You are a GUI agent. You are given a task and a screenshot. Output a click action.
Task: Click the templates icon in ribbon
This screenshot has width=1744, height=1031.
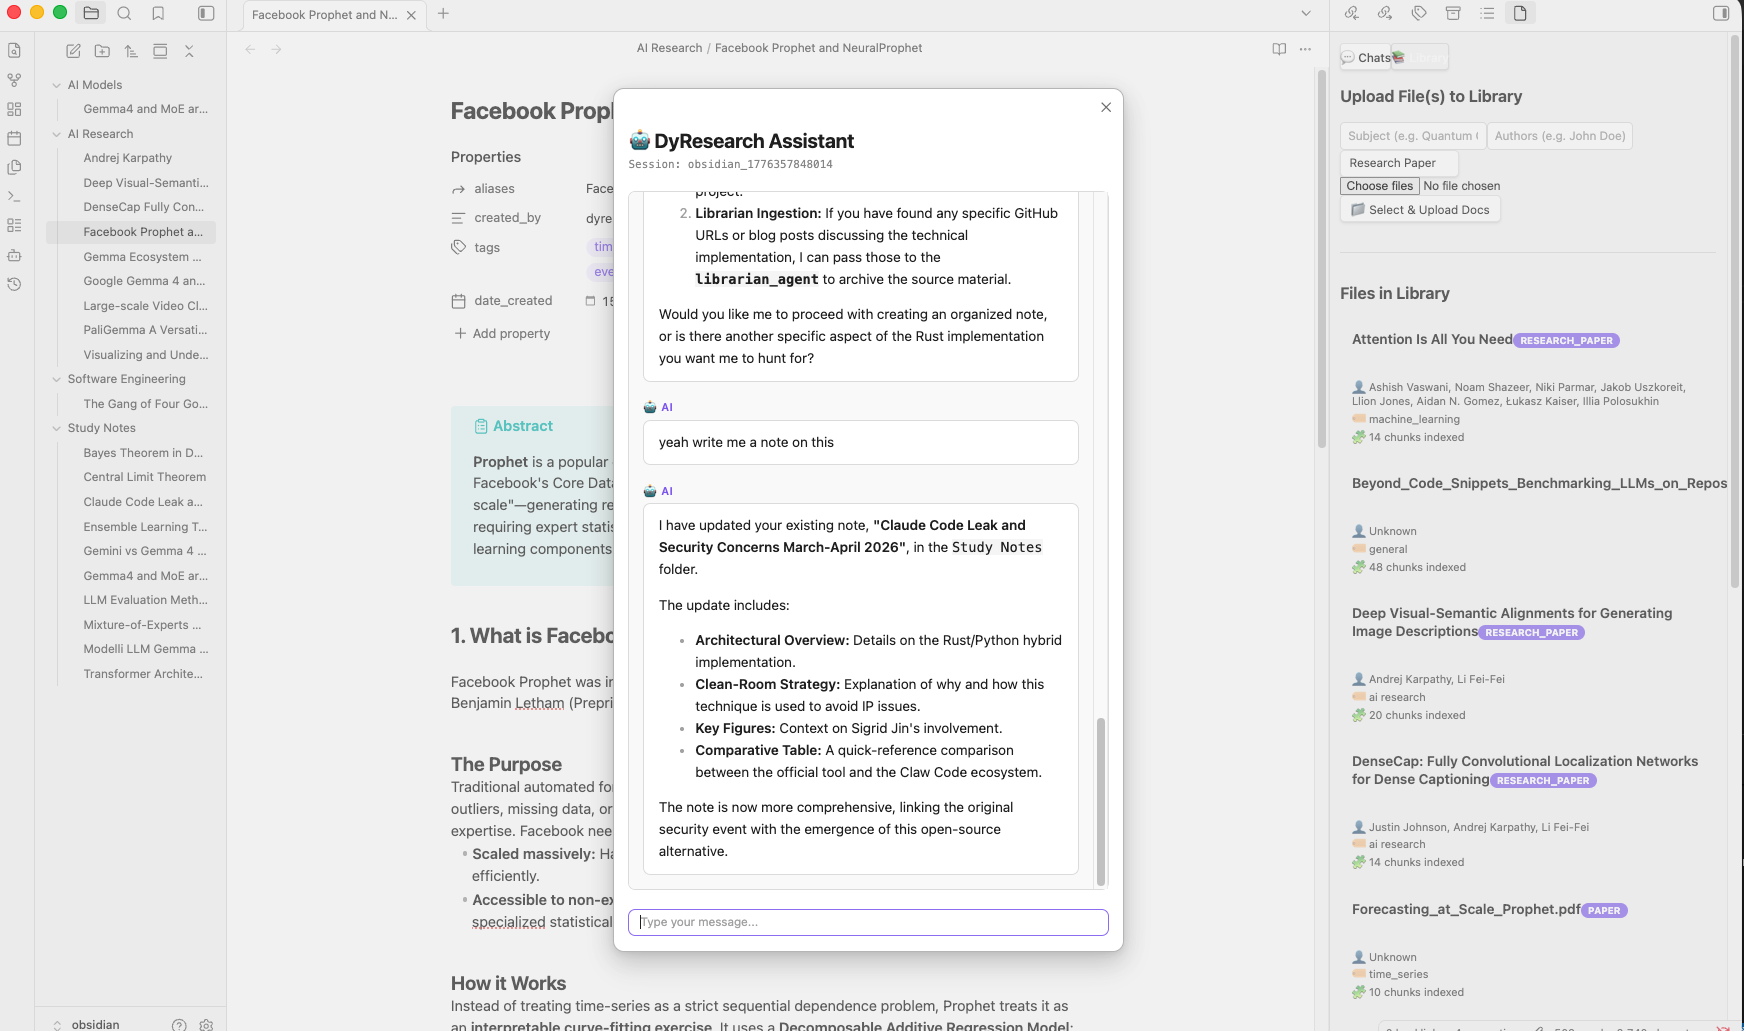click(14, 167)
